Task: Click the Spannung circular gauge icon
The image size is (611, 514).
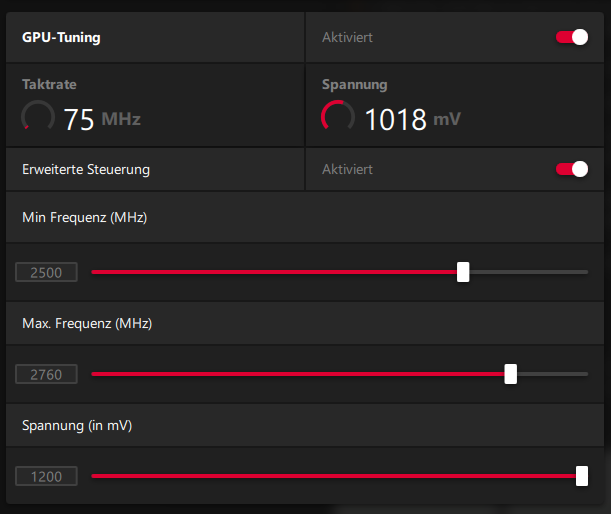Action: click(x=338, y=119)
